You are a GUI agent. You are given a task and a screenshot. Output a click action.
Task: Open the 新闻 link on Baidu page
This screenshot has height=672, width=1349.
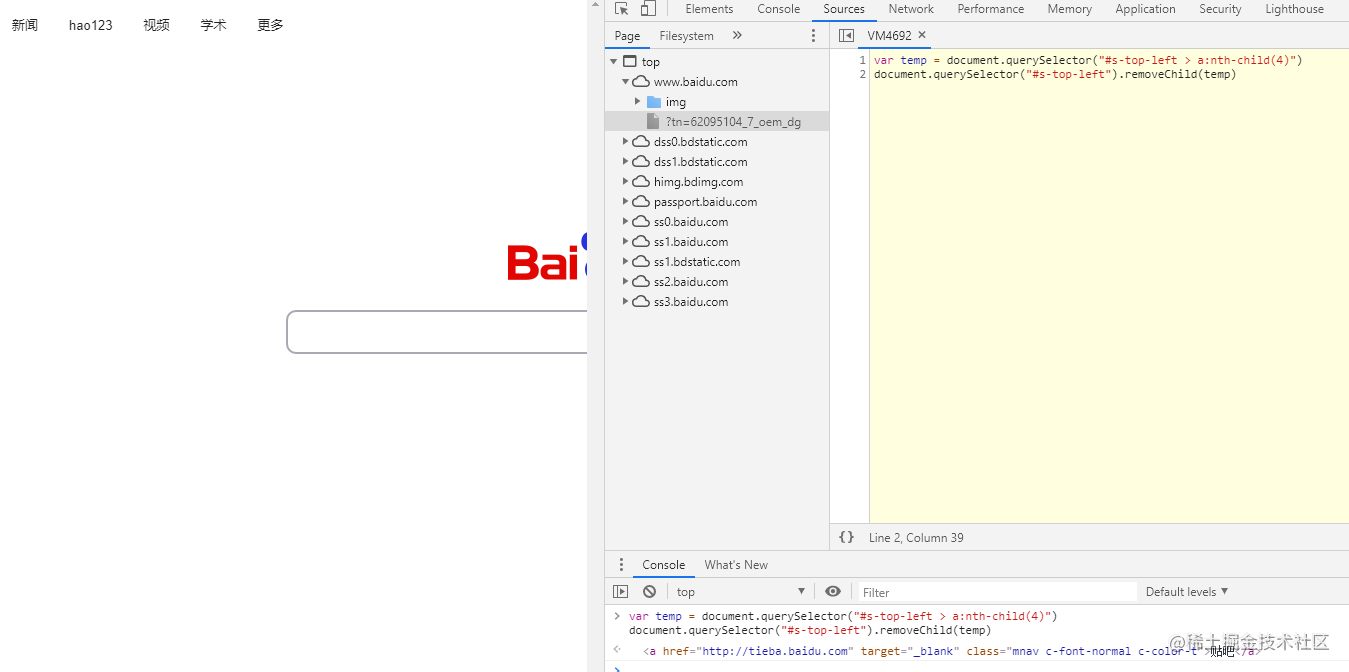click(25, 25)
